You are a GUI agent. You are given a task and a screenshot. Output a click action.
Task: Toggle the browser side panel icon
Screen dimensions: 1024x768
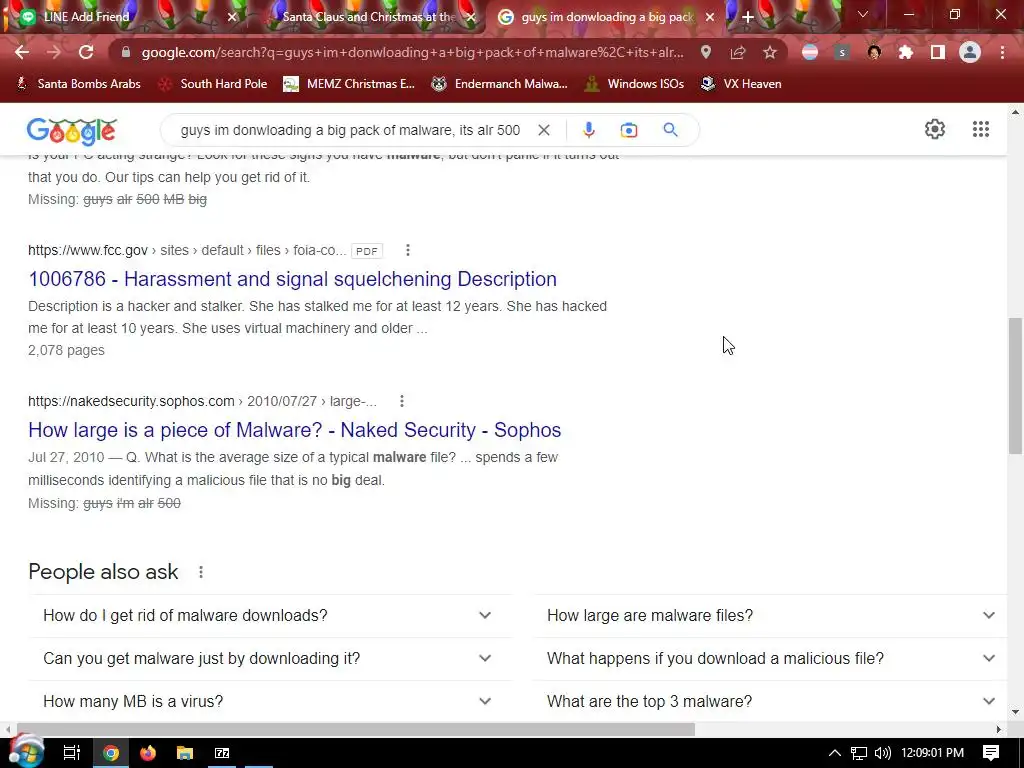(938, 52)
